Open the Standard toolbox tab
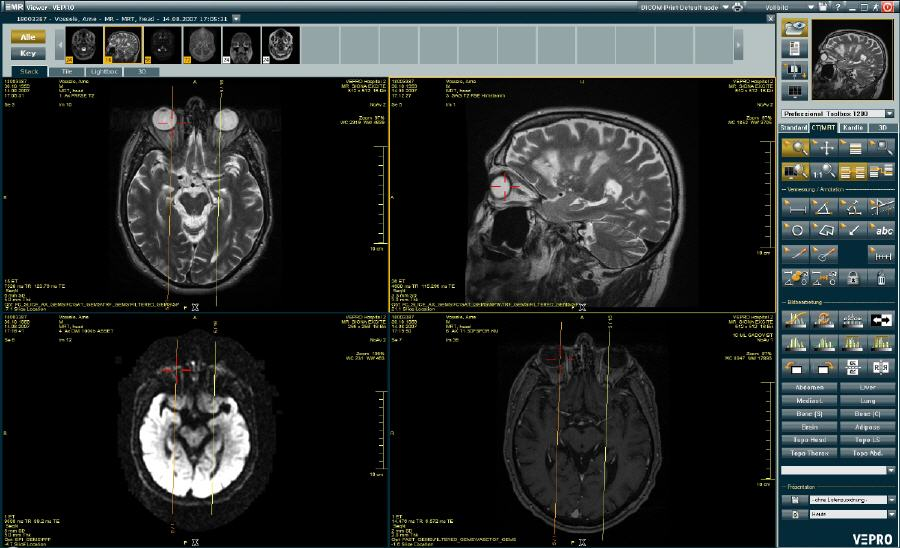 point(794,127)
